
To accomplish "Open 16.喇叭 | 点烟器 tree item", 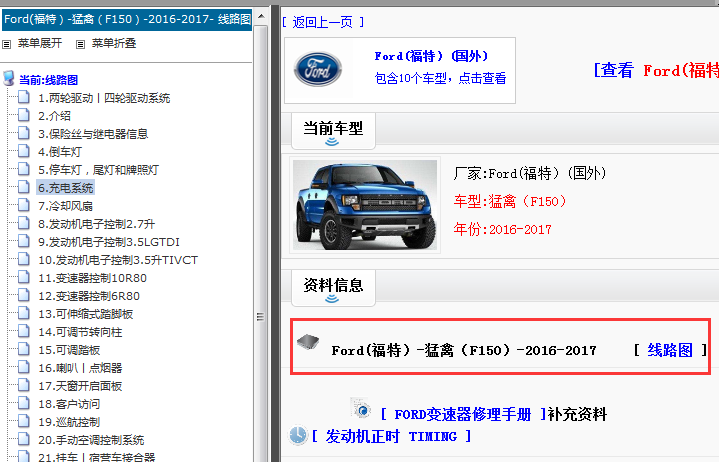I will [x=80, y=368].
